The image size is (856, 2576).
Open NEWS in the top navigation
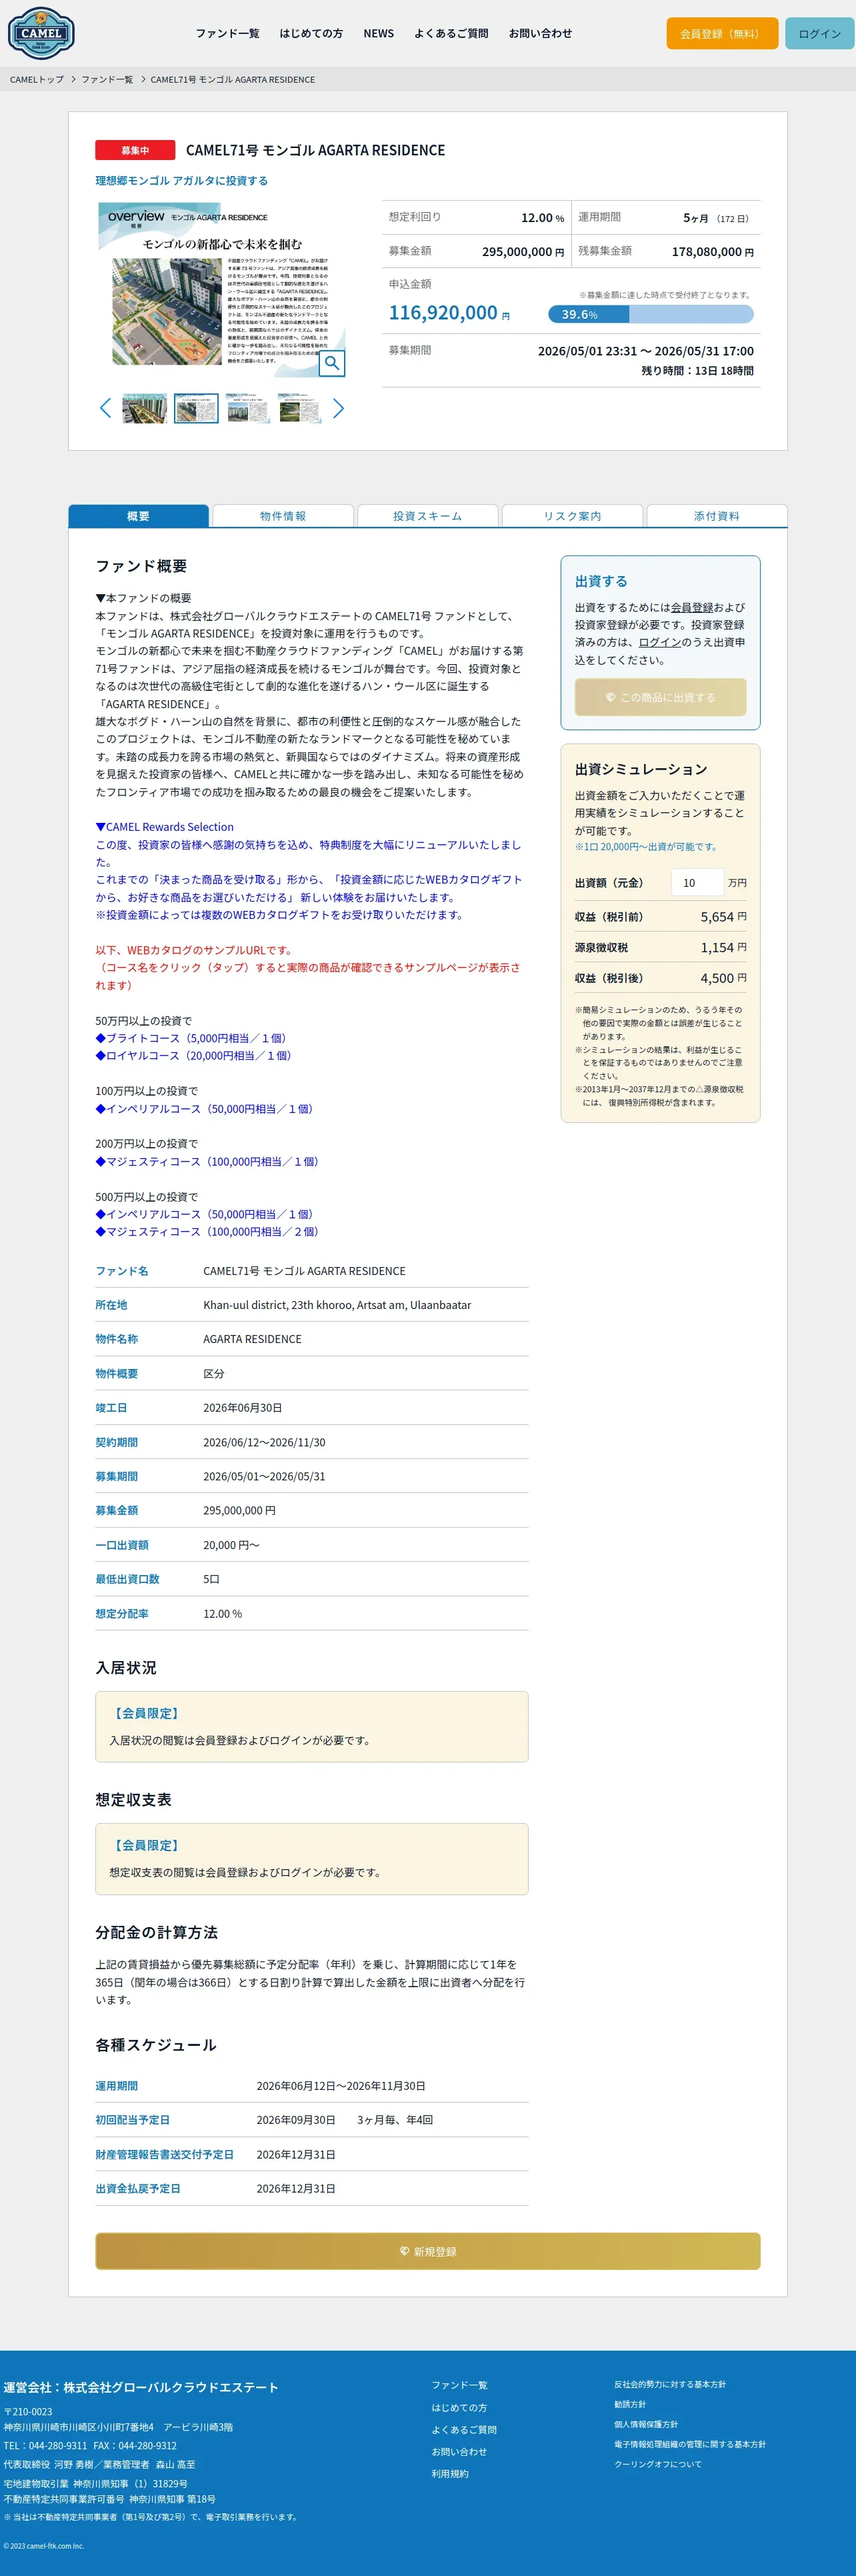coord(379,33)
